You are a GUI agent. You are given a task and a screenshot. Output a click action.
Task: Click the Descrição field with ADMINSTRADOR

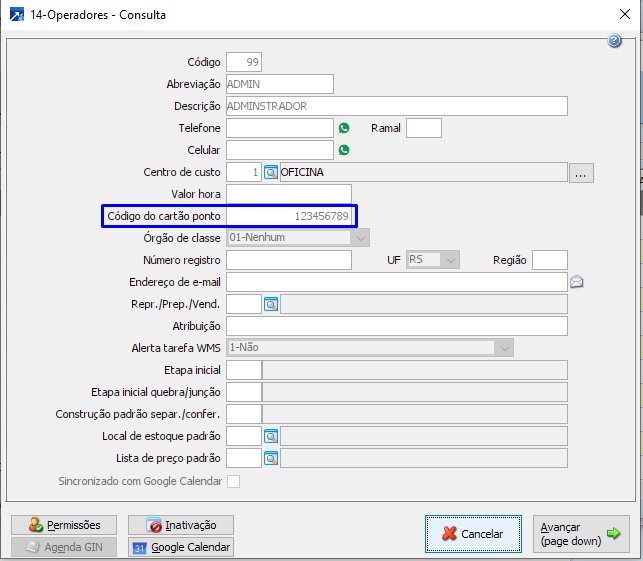(397, 106)
